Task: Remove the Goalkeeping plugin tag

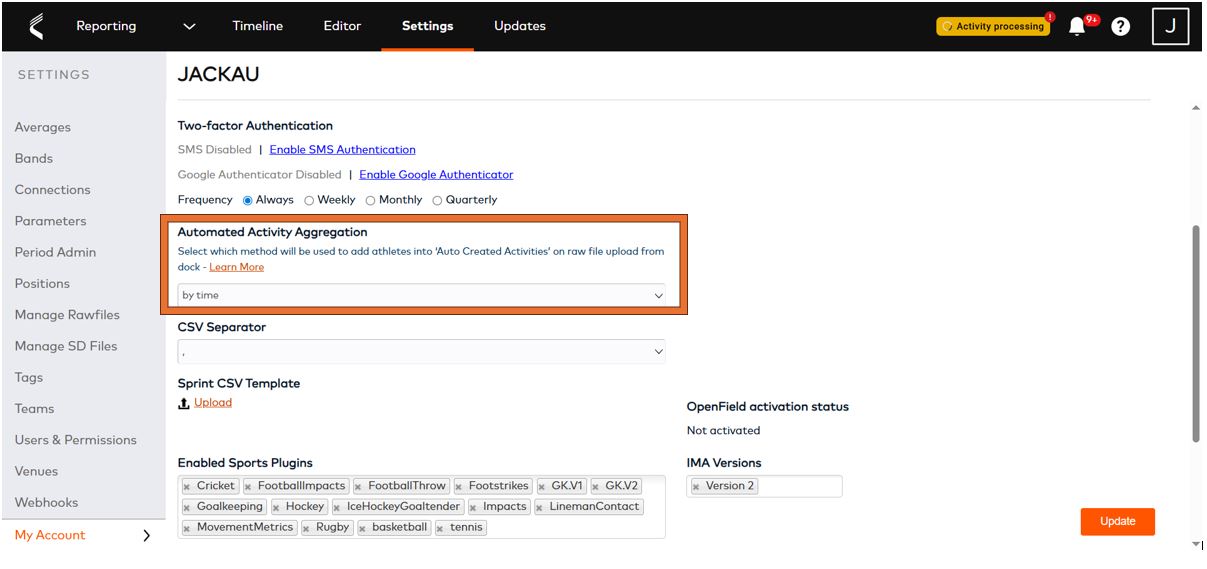Action: [187, 508]
